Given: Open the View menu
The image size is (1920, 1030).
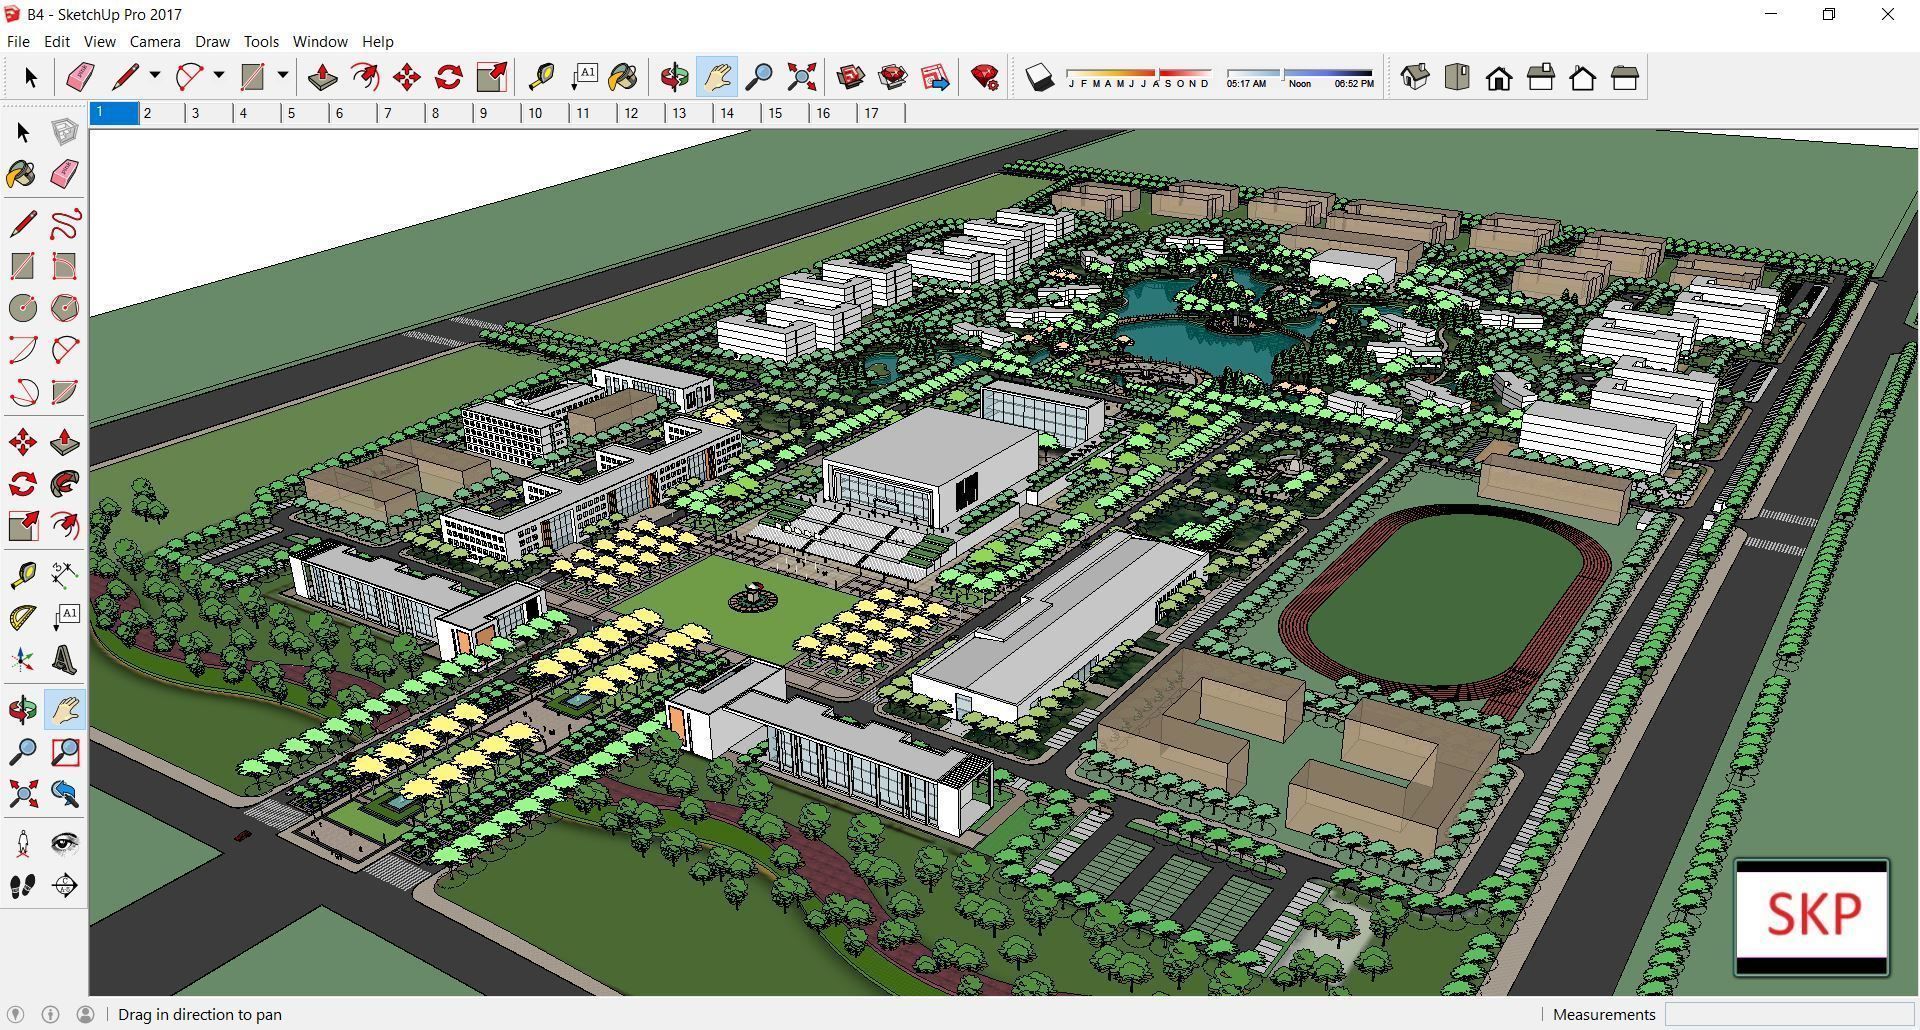Looking at the screenshot, I should point(99,41).
